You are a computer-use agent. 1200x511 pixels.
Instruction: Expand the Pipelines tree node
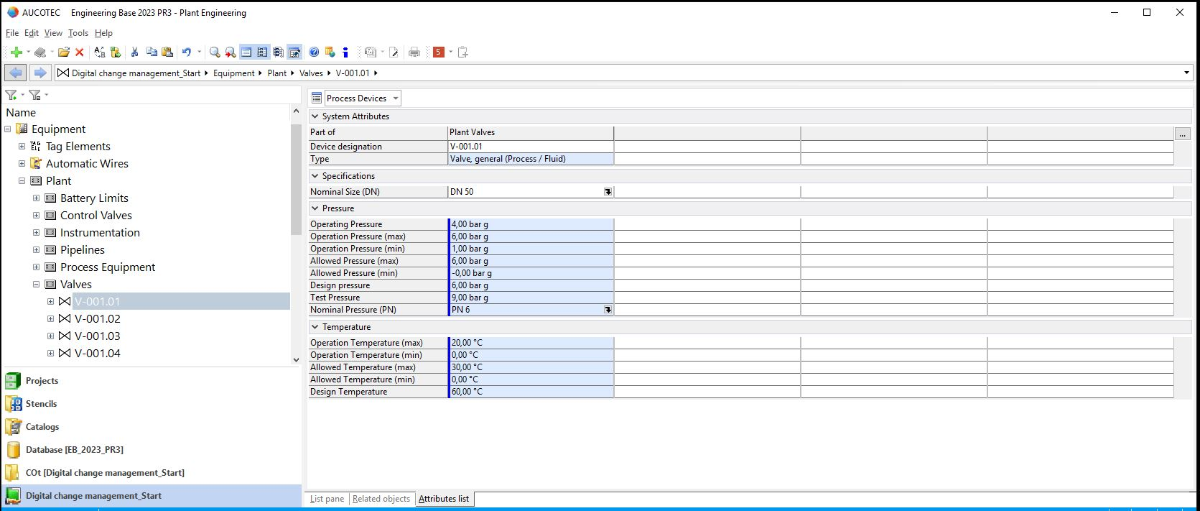pos(37,250)
